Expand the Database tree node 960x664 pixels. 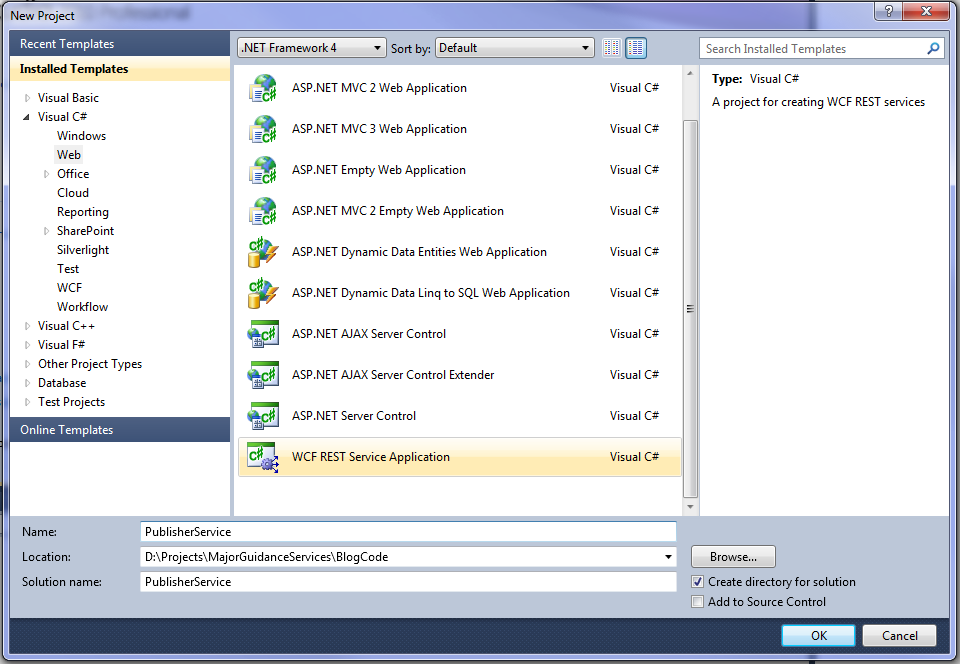tap(28, 383)
